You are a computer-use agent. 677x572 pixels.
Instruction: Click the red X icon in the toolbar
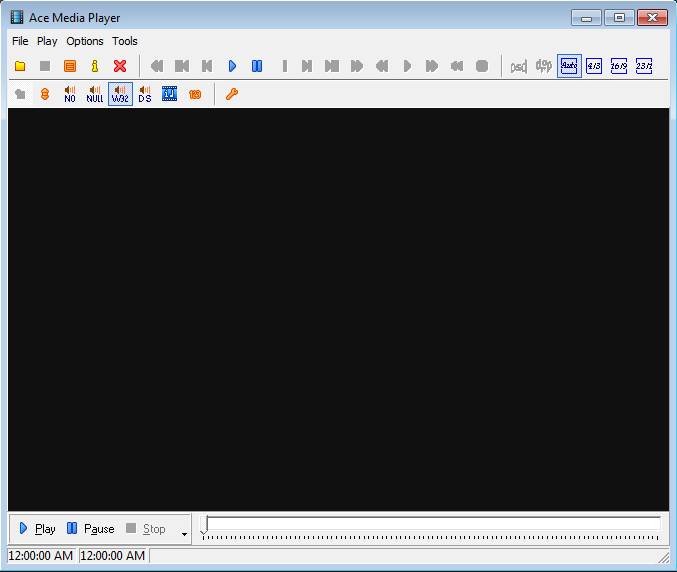(120, 66)
